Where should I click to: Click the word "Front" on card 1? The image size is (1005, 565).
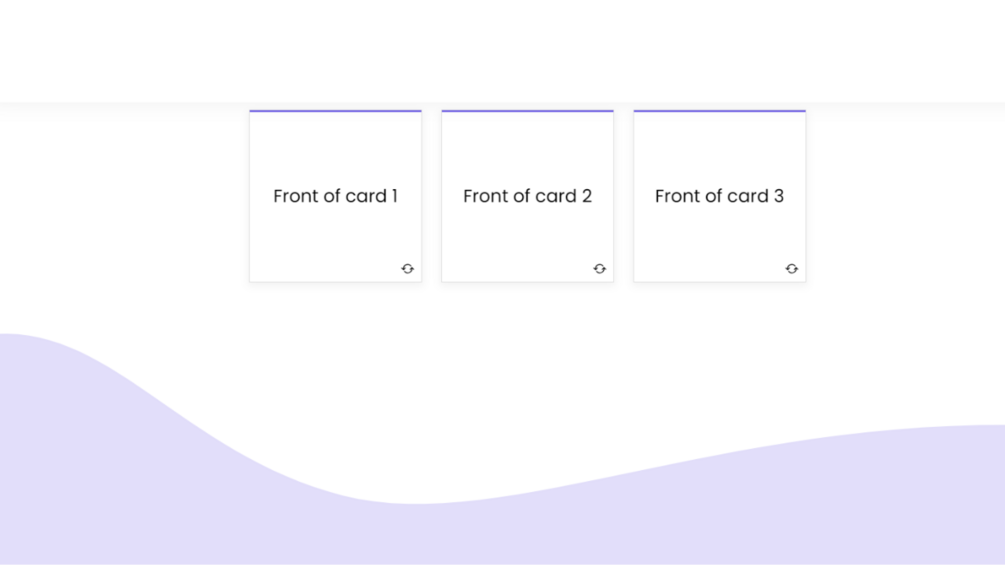click(294, 196)
